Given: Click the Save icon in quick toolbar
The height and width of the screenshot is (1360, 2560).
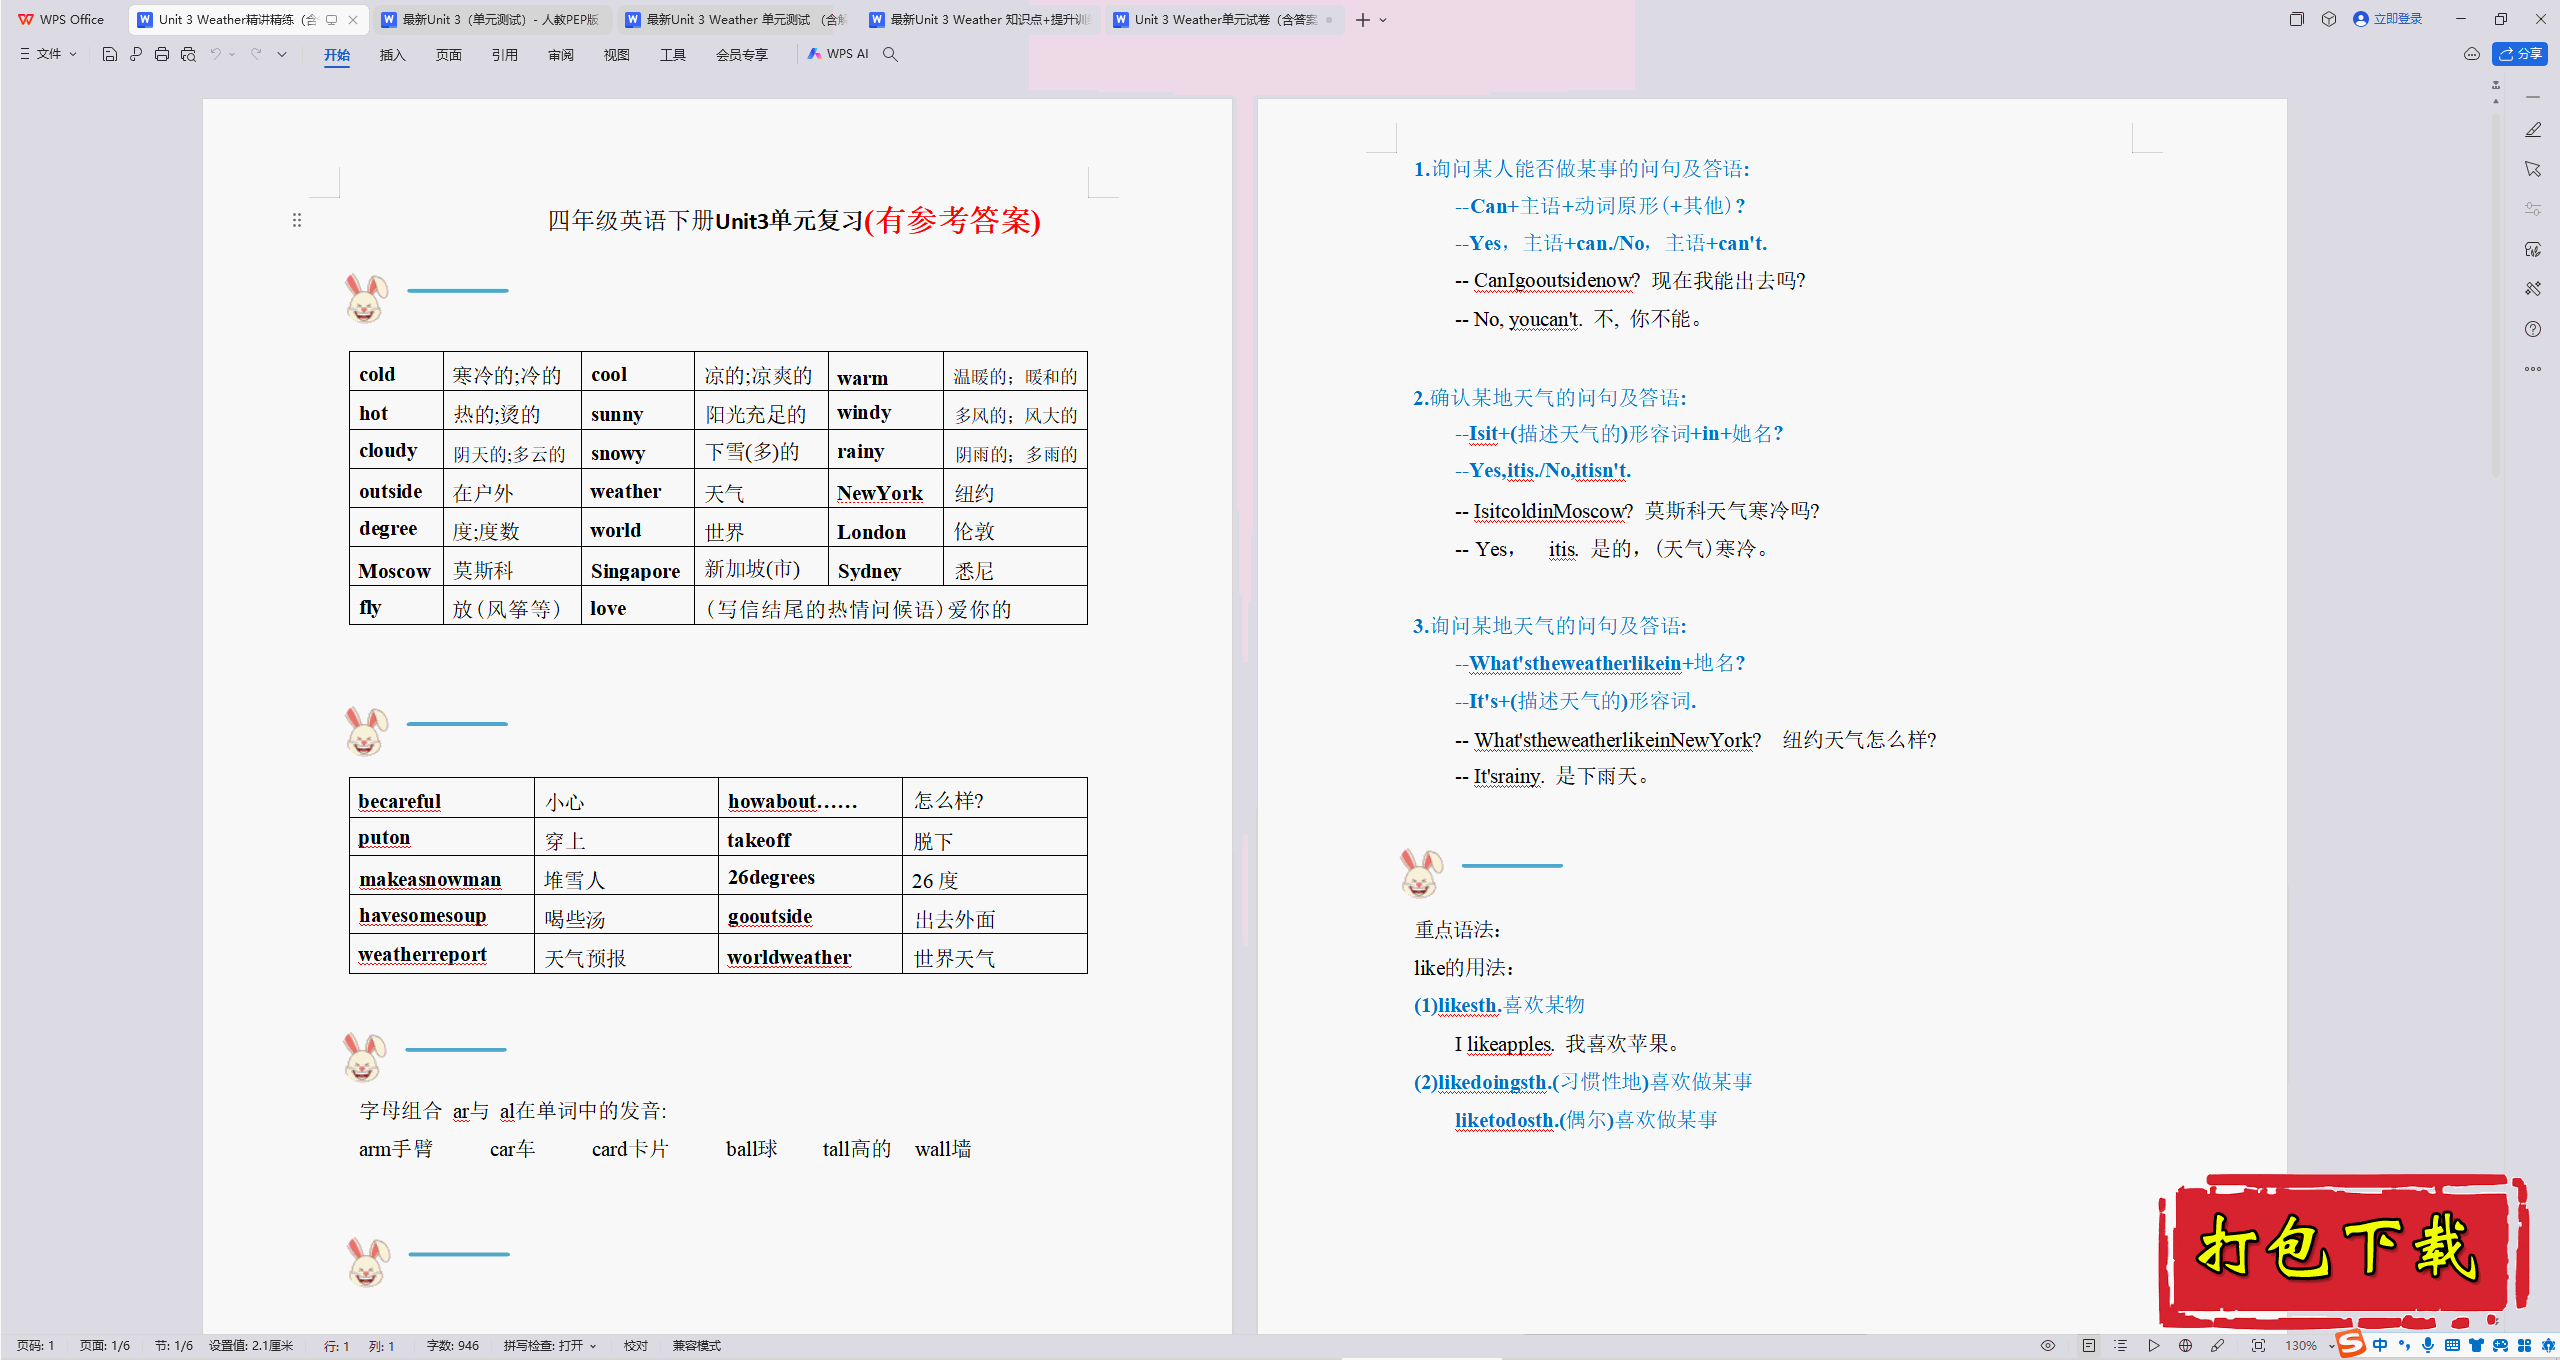Looking at the screenshot, I should coord(110,54).
